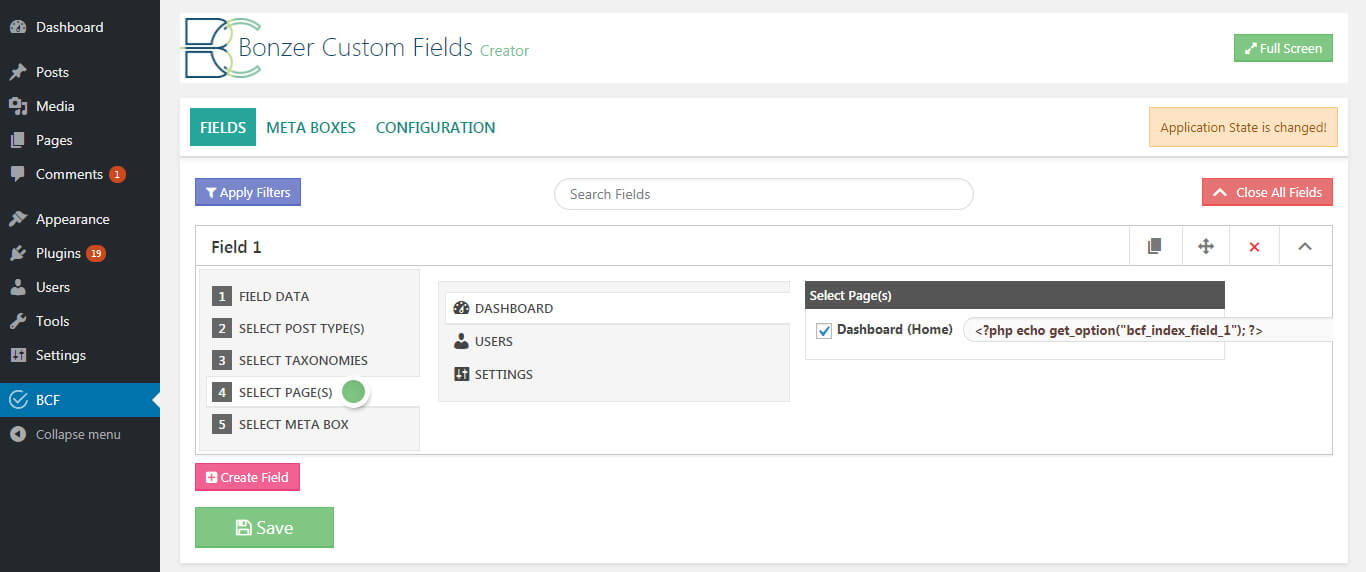
Task: Click the Comments bubble icon
Action: tap(18, 174)
